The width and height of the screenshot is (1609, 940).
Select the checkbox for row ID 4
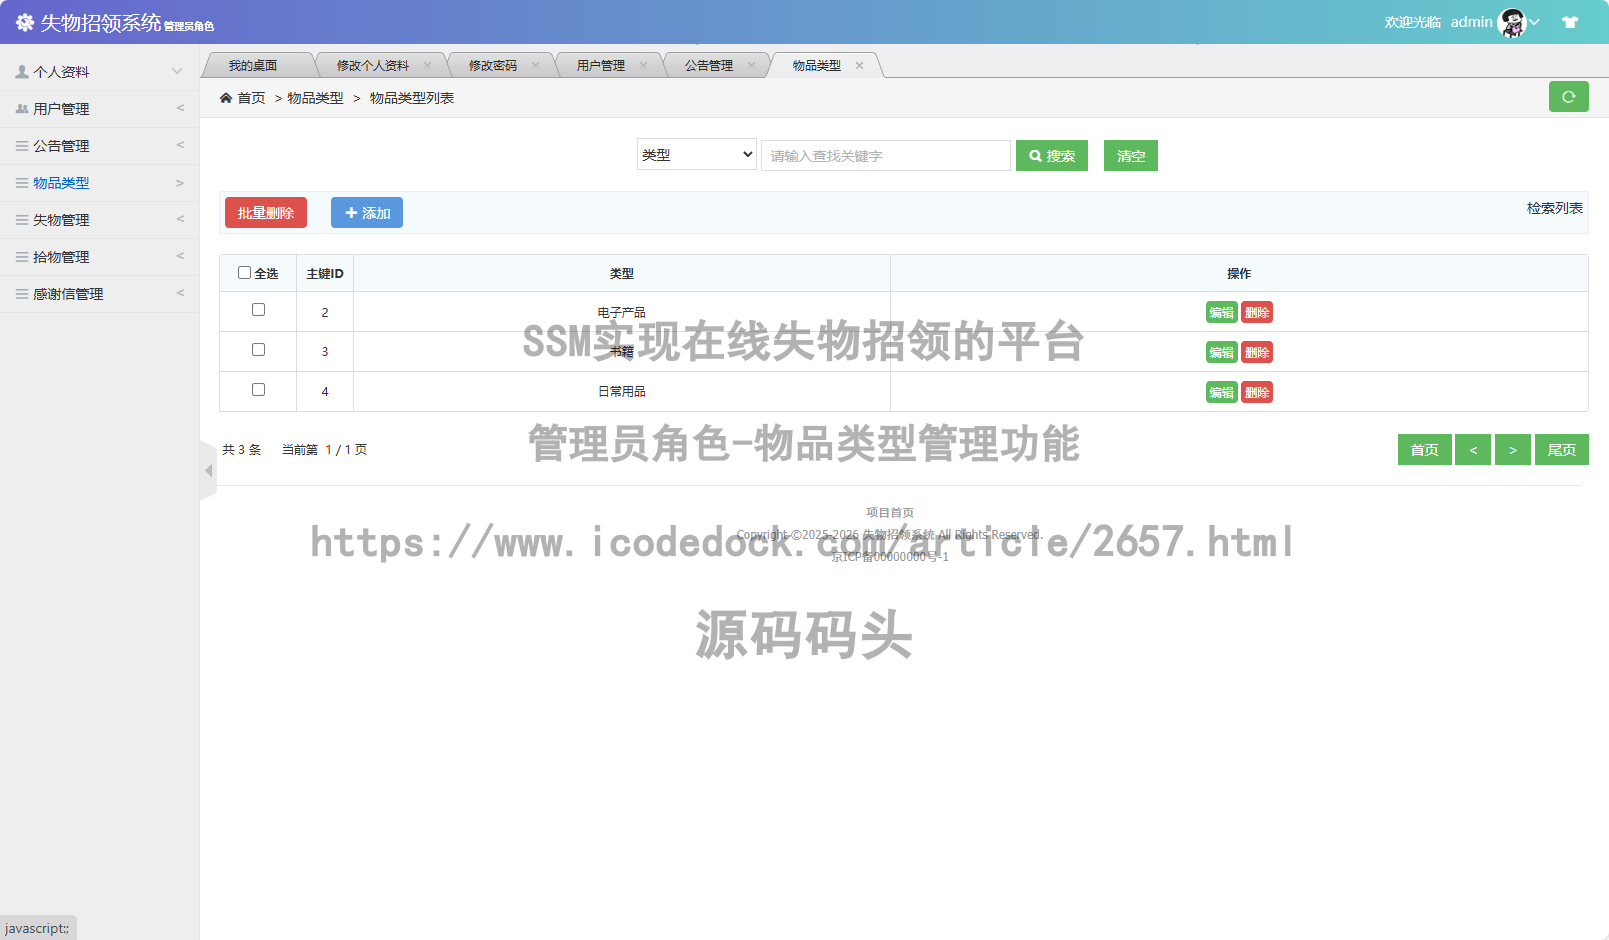click(258, 390)
